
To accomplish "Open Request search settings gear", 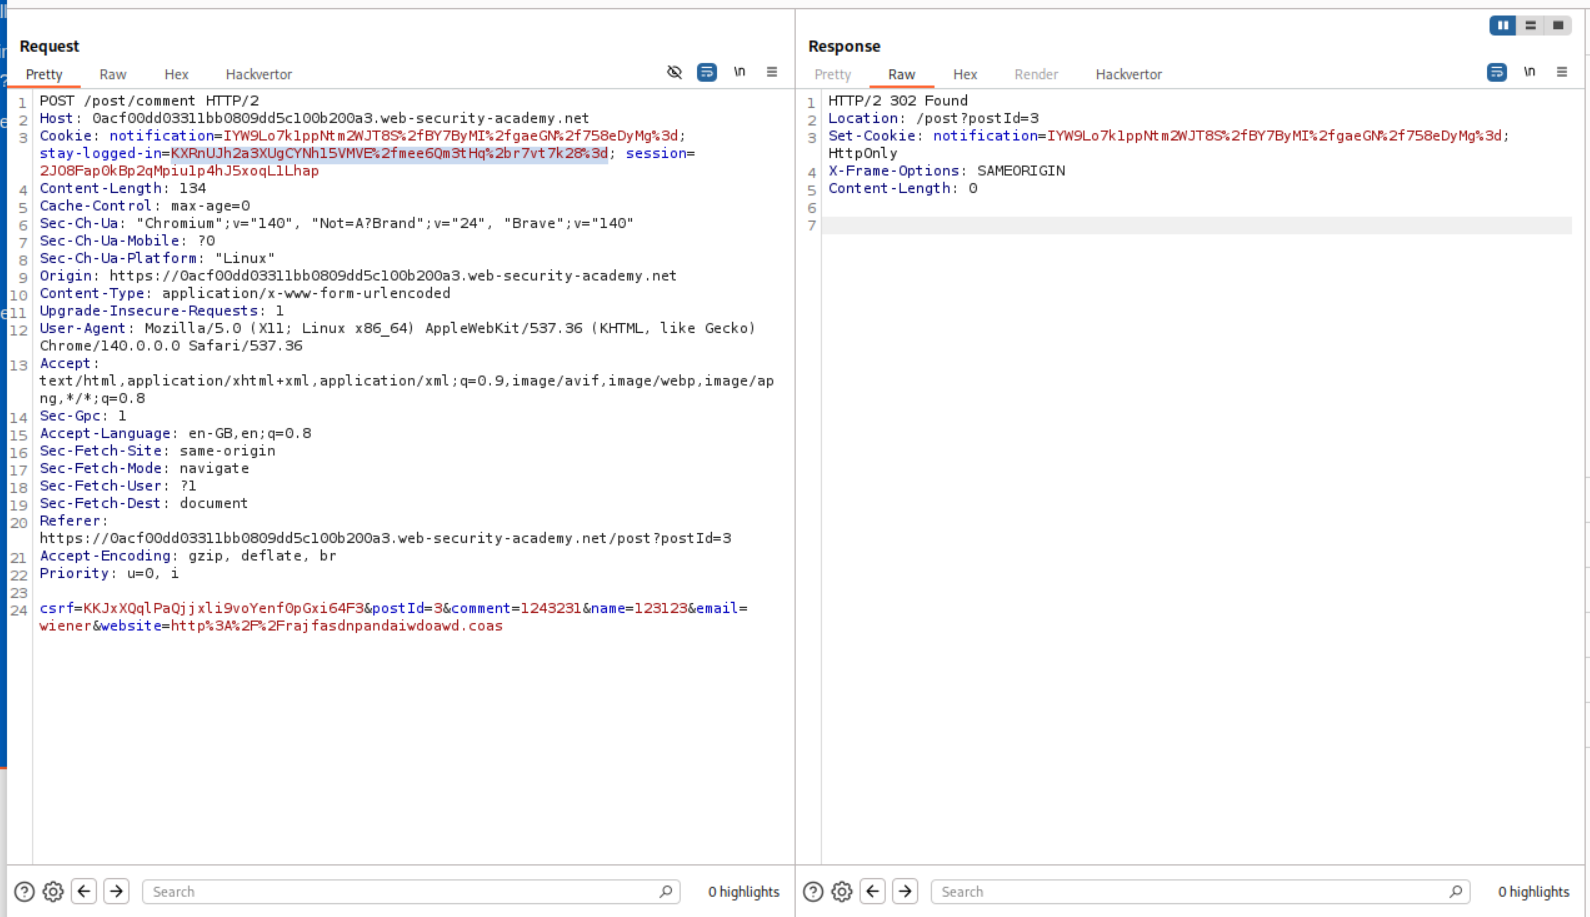I will pyautogui.click(x=53, y=892).
